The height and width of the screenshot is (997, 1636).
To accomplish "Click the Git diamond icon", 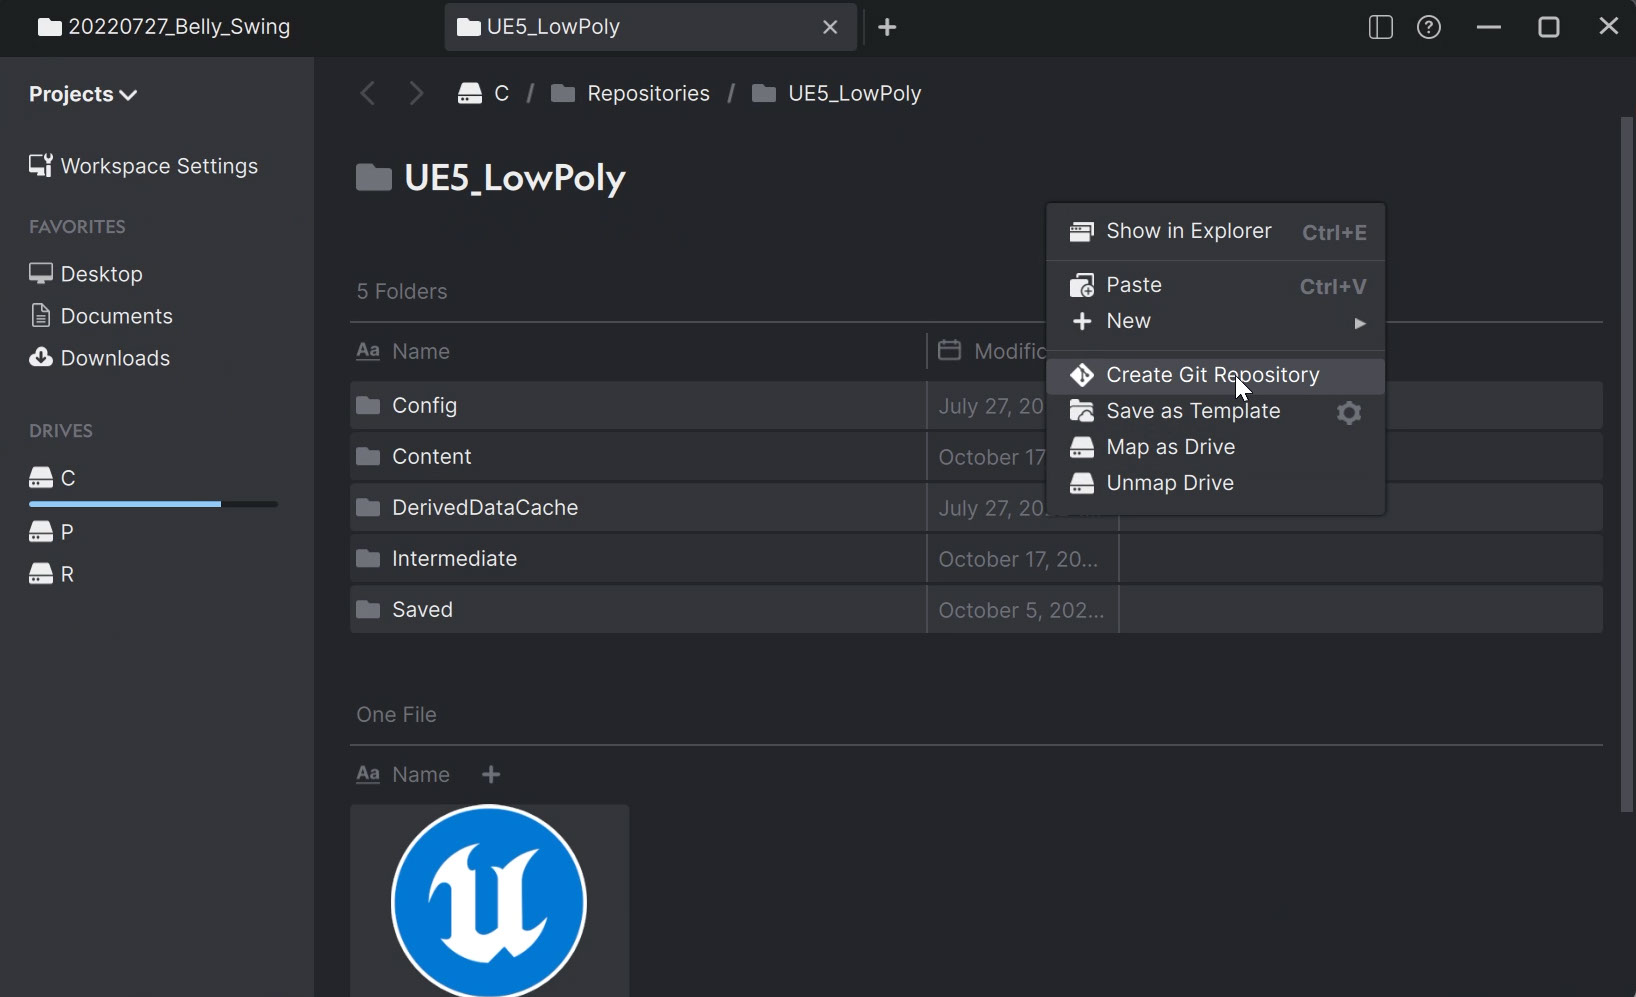I will pos(1082,375).
